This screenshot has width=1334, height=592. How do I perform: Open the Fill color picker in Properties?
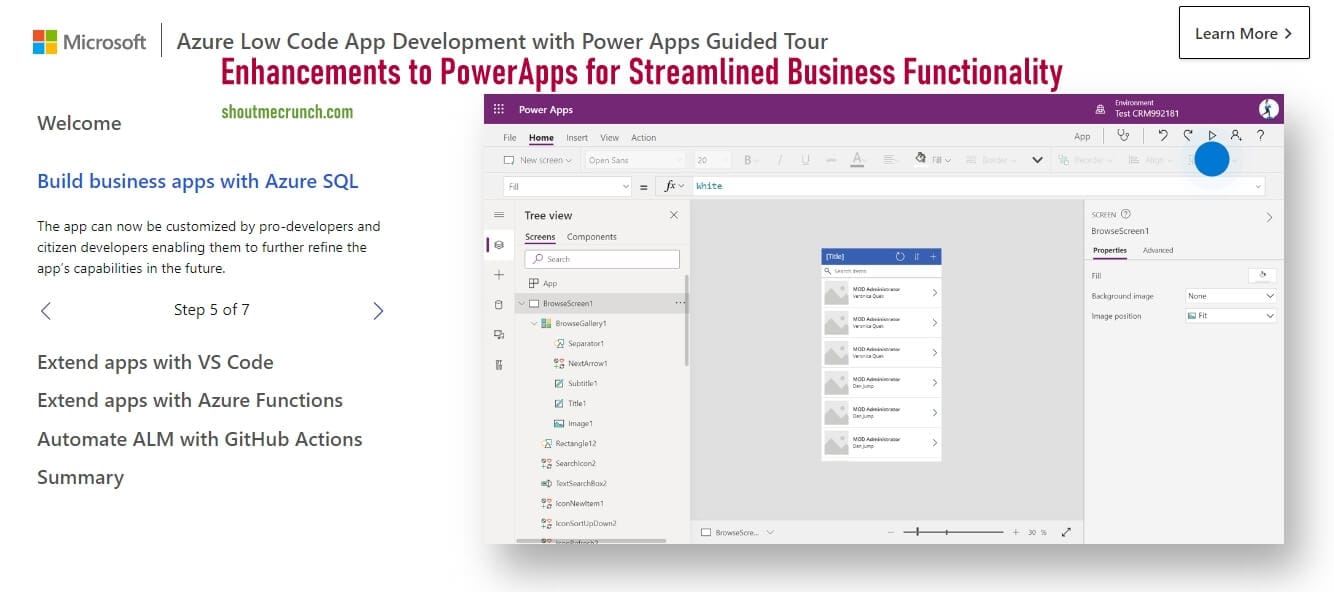1262,276
